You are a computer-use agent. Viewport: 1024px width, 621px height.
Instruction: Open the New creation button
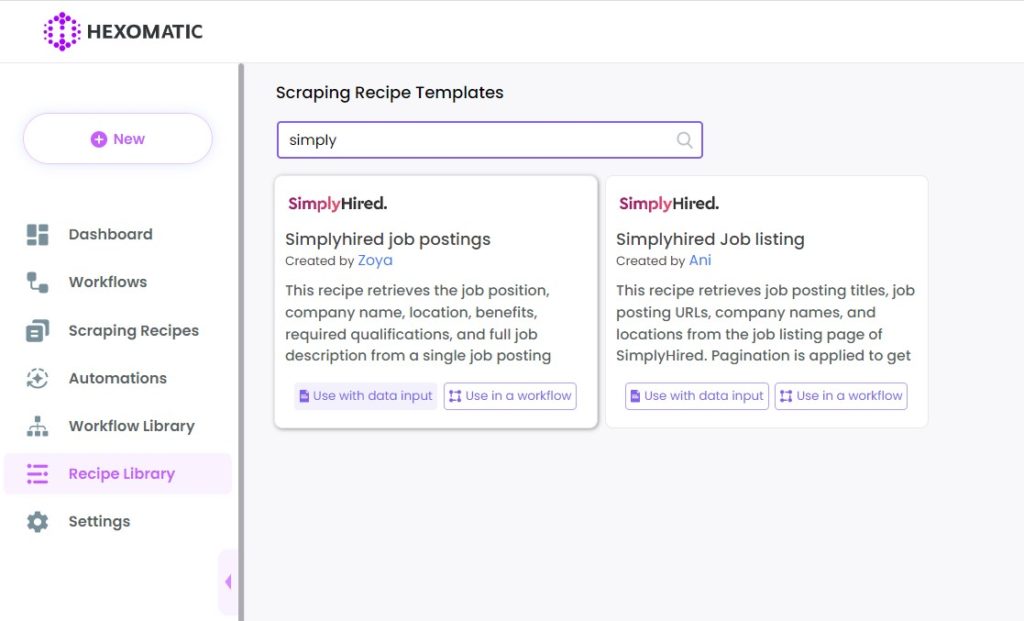point(118,138)
